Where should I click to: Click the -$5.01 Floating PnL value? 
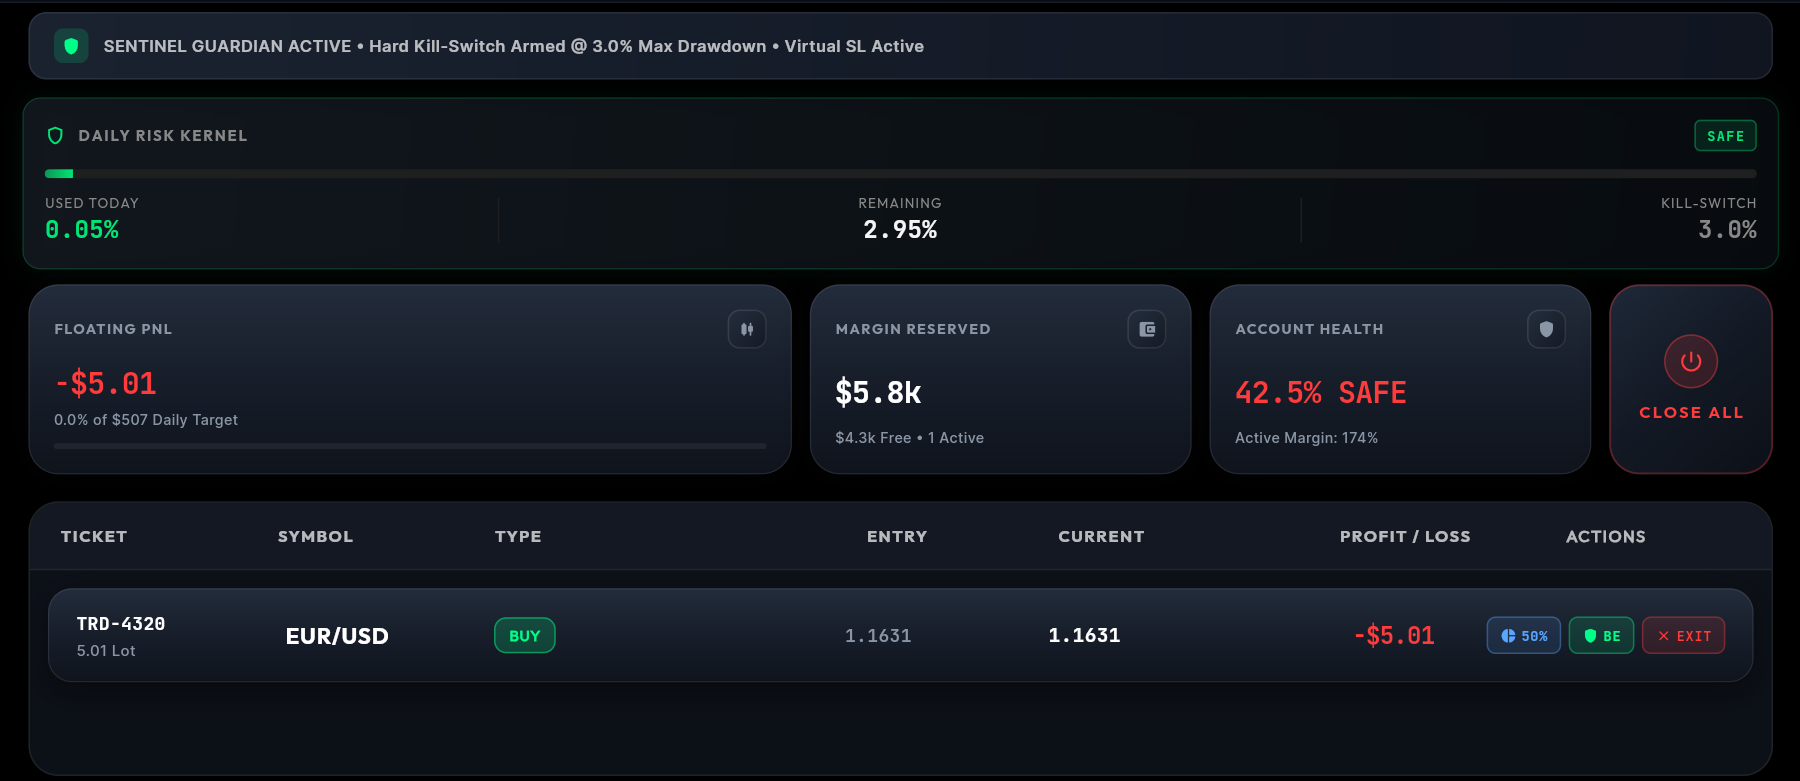[x=106, y=384]
